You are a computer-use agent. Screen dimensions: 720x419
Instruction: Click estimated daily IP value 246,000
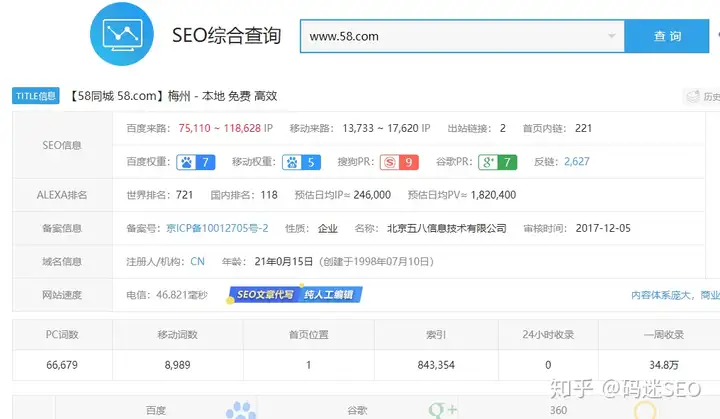[x=372, y=195]
